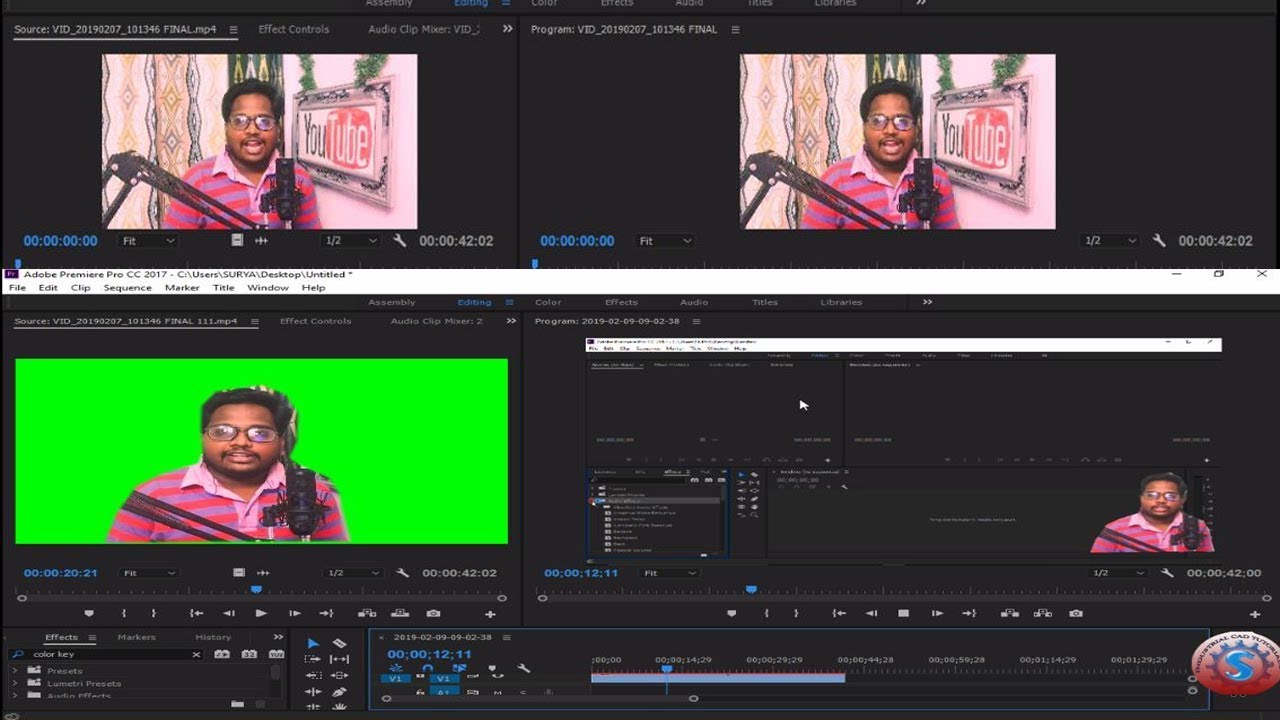Viewport: 1280px width, 720px height.
Task: Open Audio Clip Mixer: 2 tab
Action: tap(436, 321)
